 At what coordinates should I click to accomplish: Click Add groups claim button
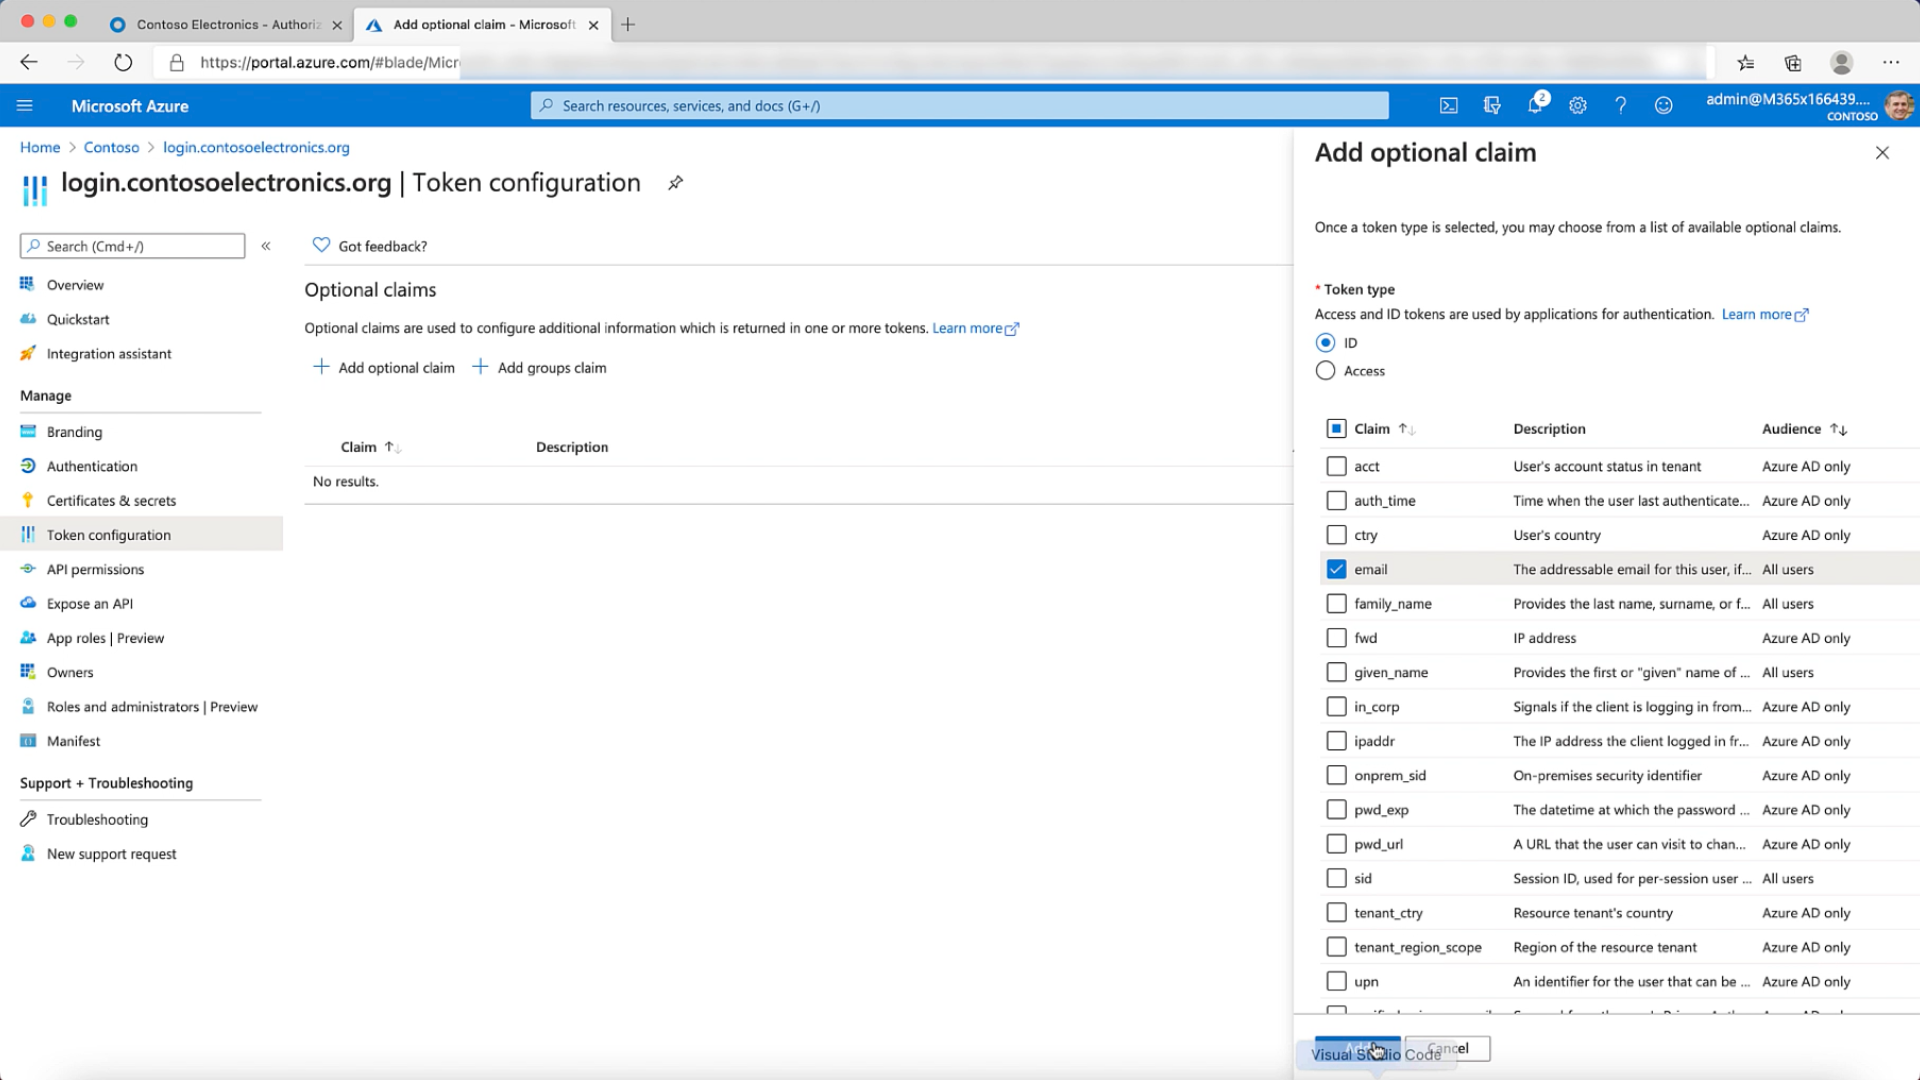pyautogui.click(x=540, y=368)
